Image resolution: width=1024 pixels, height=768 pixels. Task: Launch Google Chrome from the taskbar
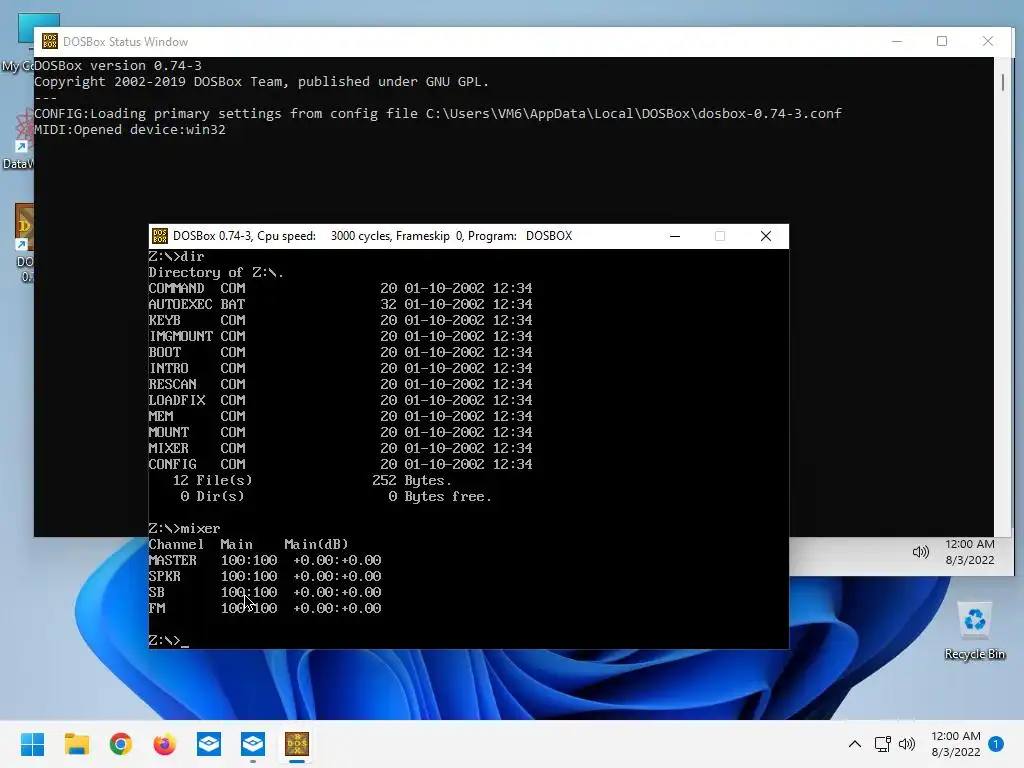point(121,744)
